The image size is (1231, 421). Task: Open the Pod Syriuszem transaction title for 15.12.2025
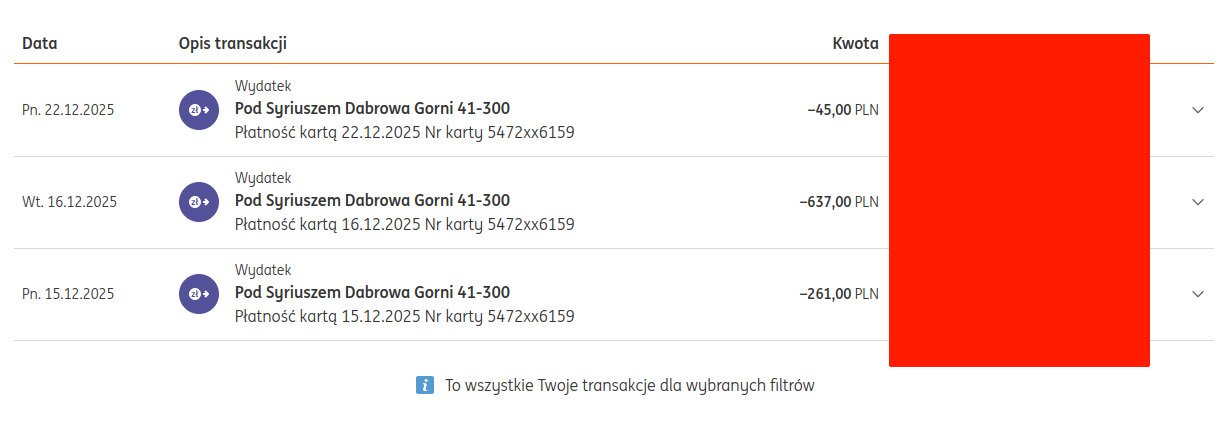(x=372, y=293)
